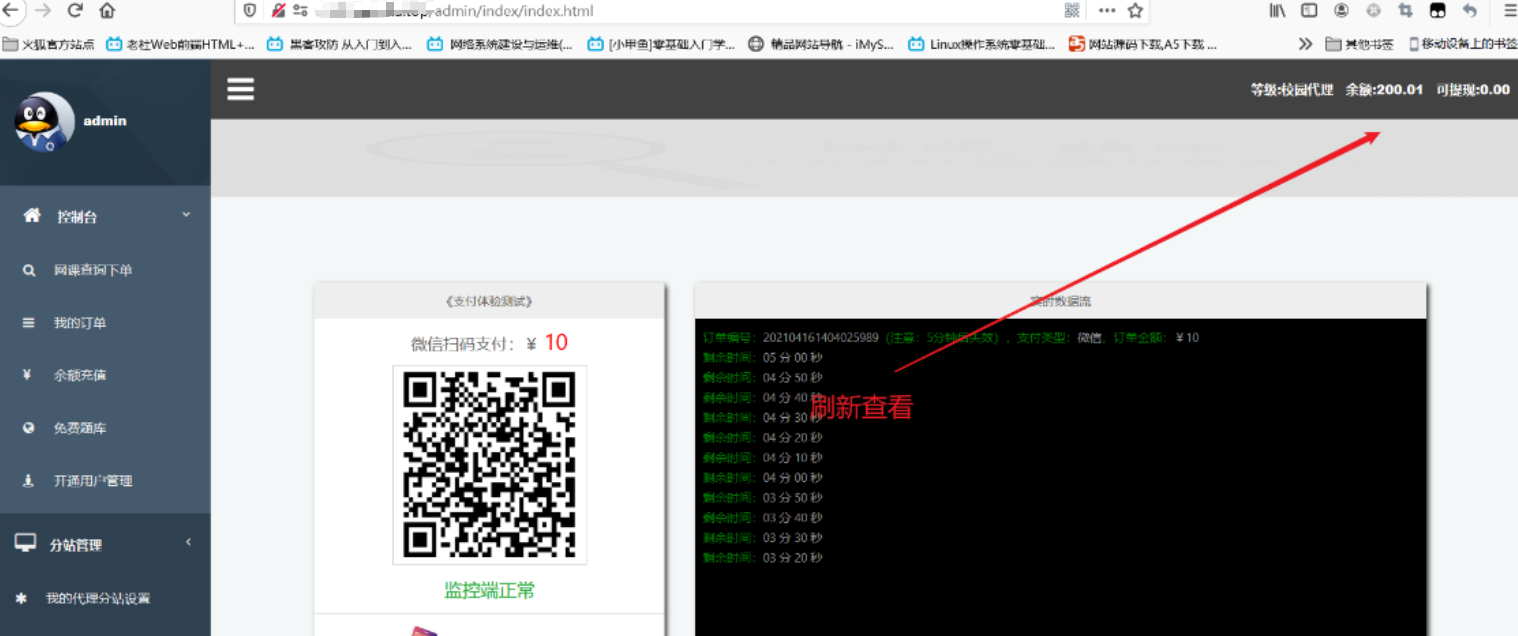The width and height of the screenshot is (1518, 636).
Task: Click the house icon beside 控制台
Action: click(32, 215)
